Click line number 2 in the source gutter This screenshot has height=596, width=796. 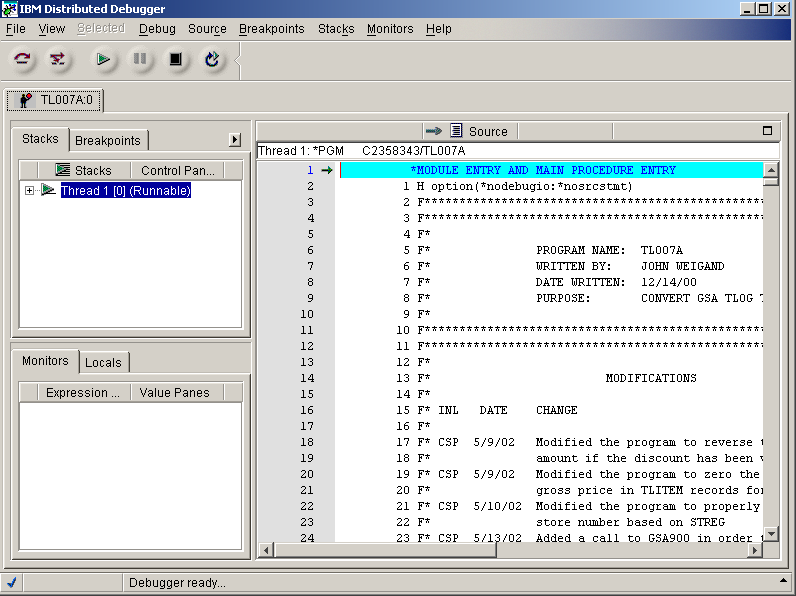tap(310, 186)
